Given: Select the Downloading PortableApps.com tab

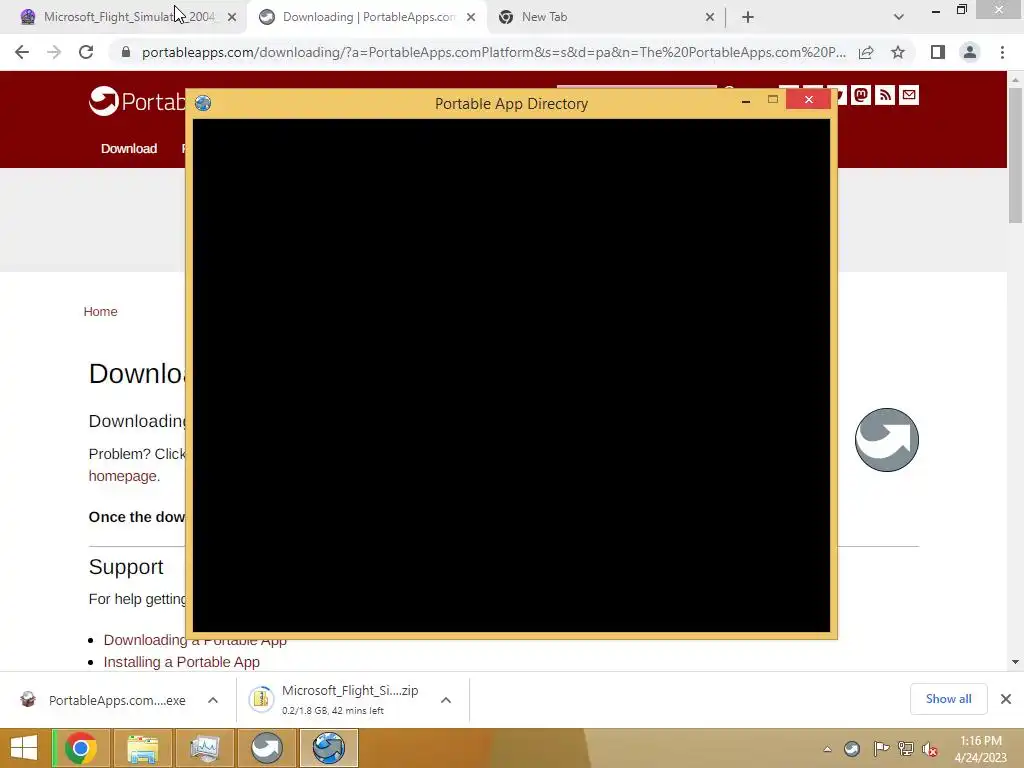Looking at the screenshot, I should coord(368,17).
